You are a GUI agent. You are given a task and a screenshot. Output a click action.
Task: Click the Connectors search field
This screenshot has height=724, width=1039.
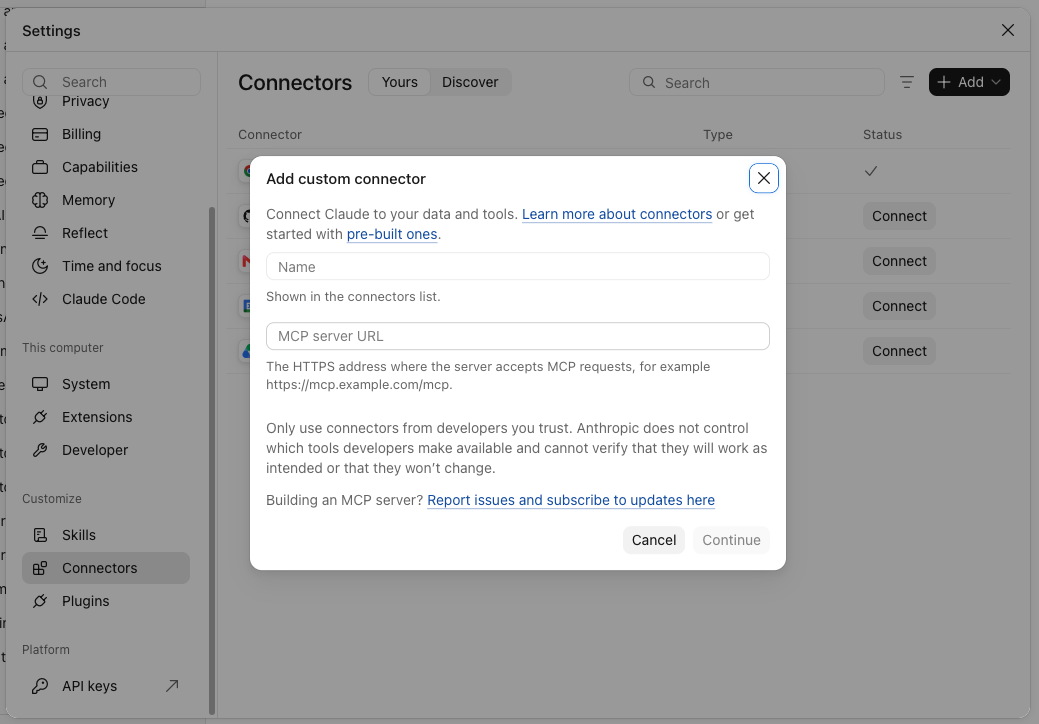[757, 82]
